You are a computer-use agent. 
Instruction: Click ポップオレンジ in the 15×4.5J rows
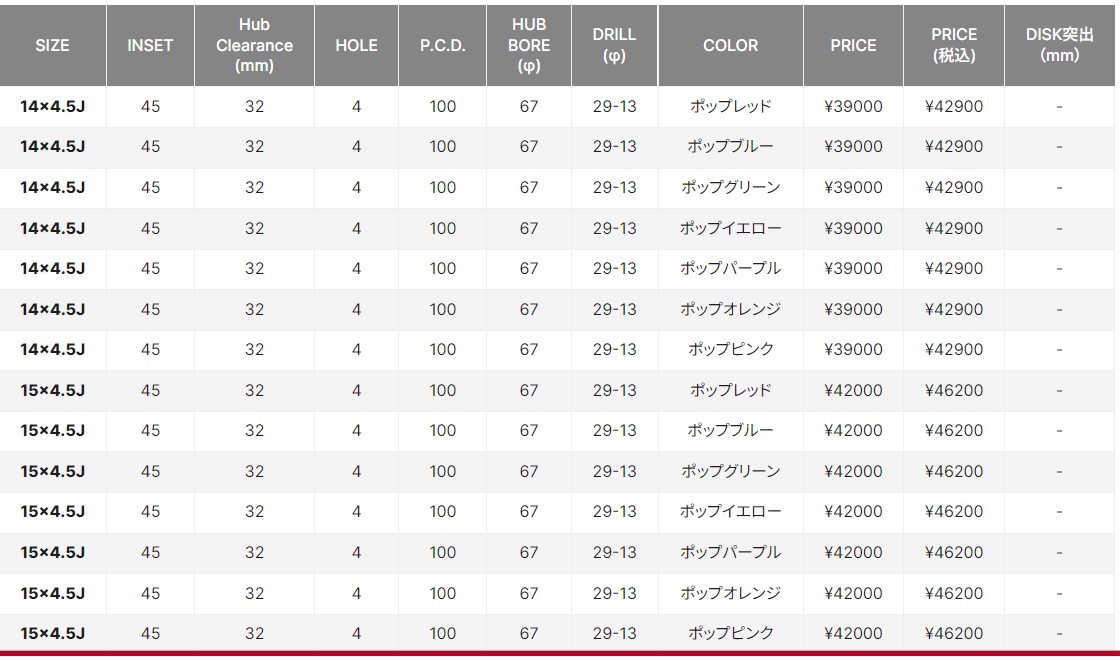730,593
